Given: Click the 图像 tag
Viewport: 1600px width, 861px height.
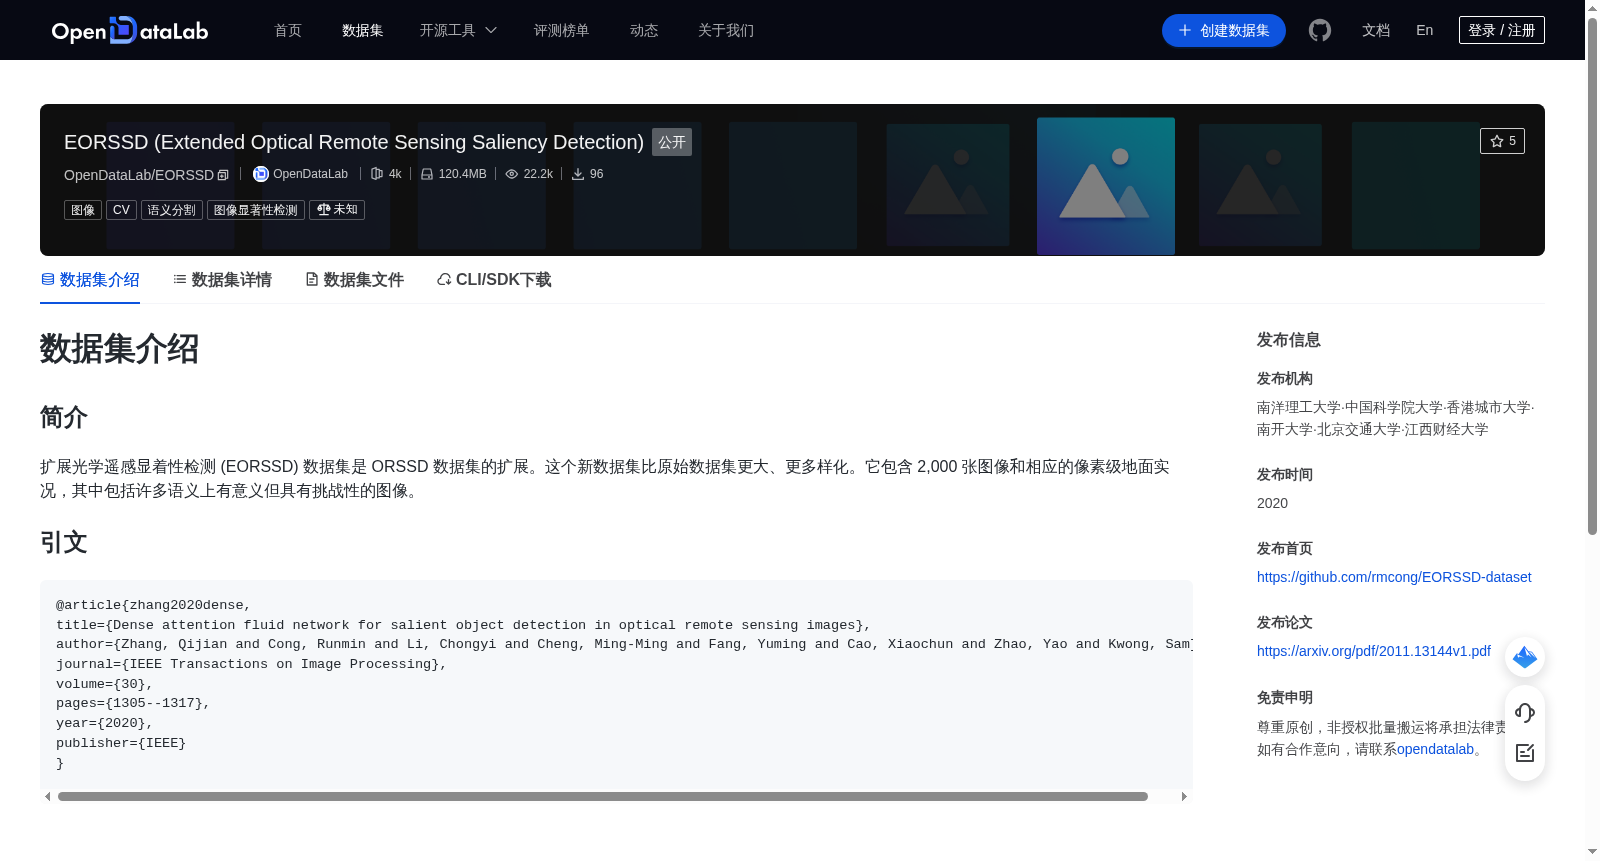Looking at the screenshot, I should [83, 210].
